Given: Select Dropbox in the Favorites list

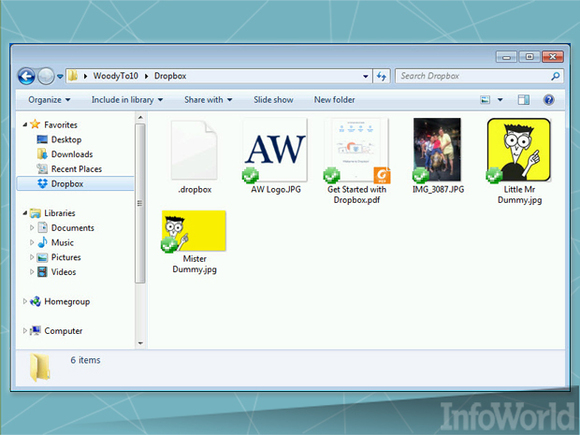Looking at the screenshot, I should pyautogui.click(x=75, y=184).
